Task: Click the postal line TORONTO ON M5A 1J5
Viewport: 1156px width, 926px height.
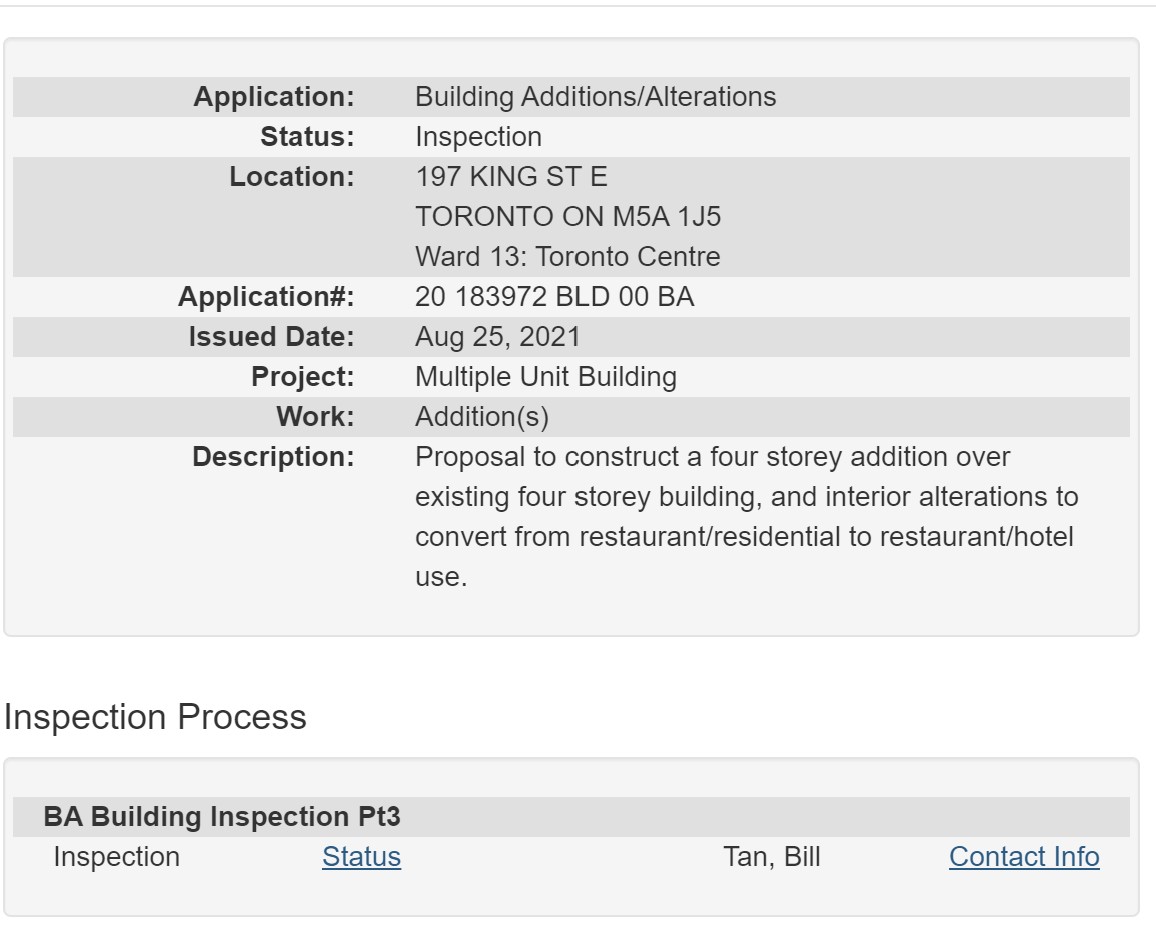Action: pos(567,217)
